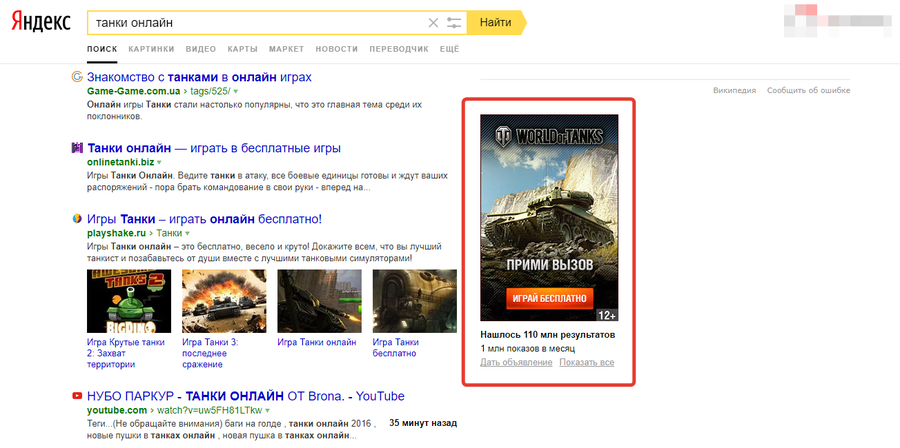Open advanced search settings sliders icon
Image resolution: width=900 pixels, height=448 pixels.
coord(454,23)
